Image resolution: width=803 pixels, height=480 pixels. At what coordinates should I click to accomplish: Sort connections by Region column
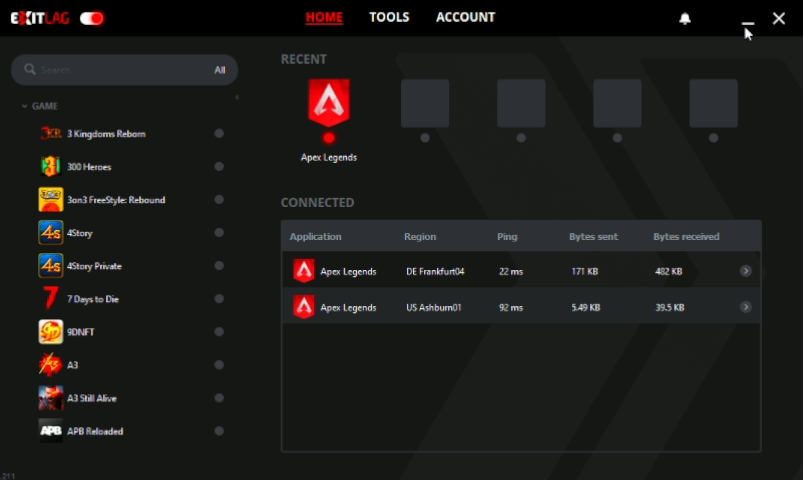(x=420, y=237)
